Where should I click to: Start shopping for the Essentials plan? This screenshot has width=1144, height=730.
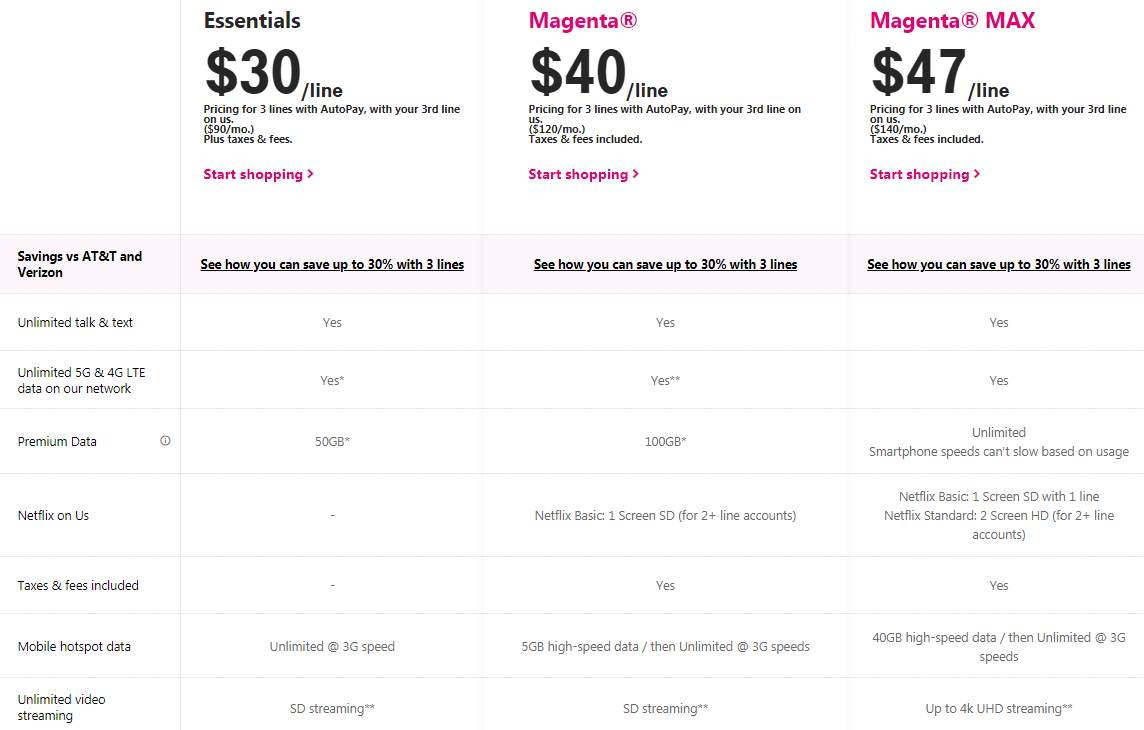click(x=258, y=174)
